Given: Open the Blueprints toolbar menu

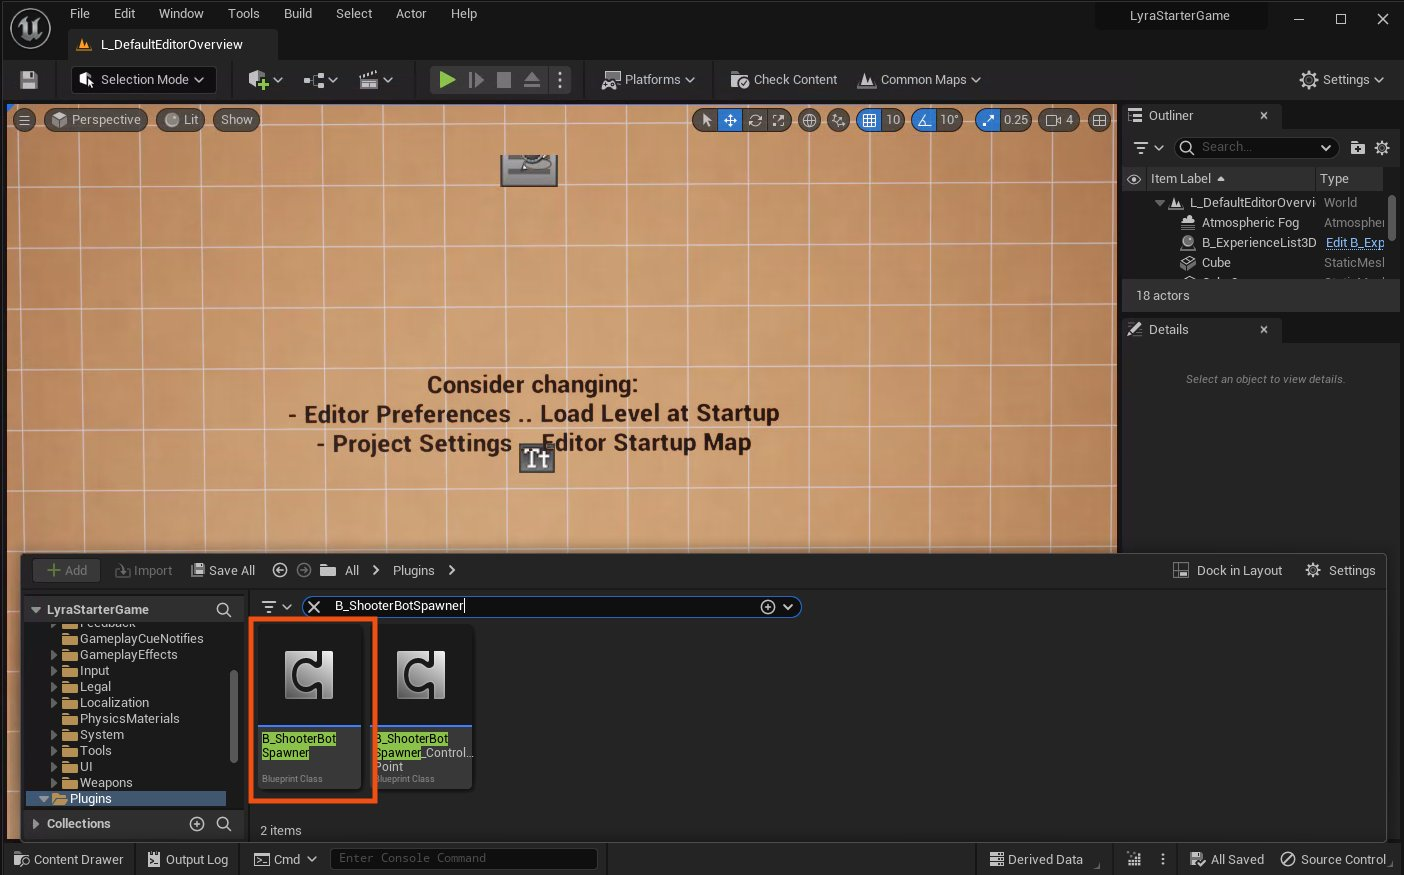Looking at the screenshot, I should pos(320,80).
